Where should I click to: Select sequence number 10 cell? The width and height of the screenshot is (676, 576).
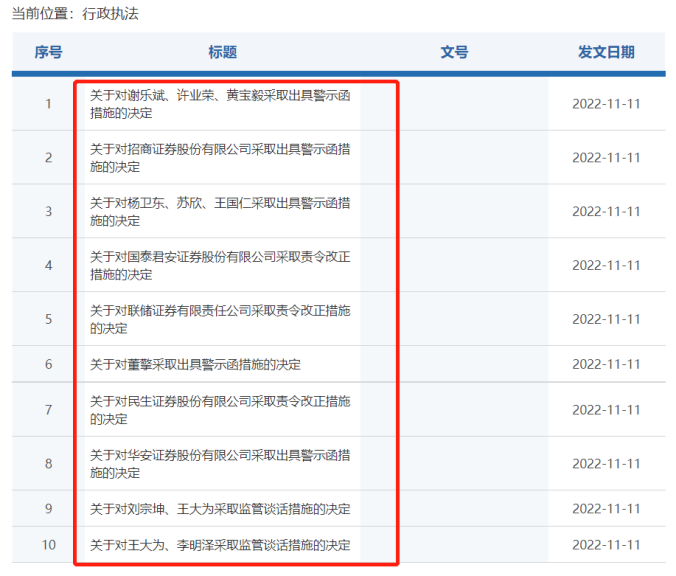click(x=48, y=545)
